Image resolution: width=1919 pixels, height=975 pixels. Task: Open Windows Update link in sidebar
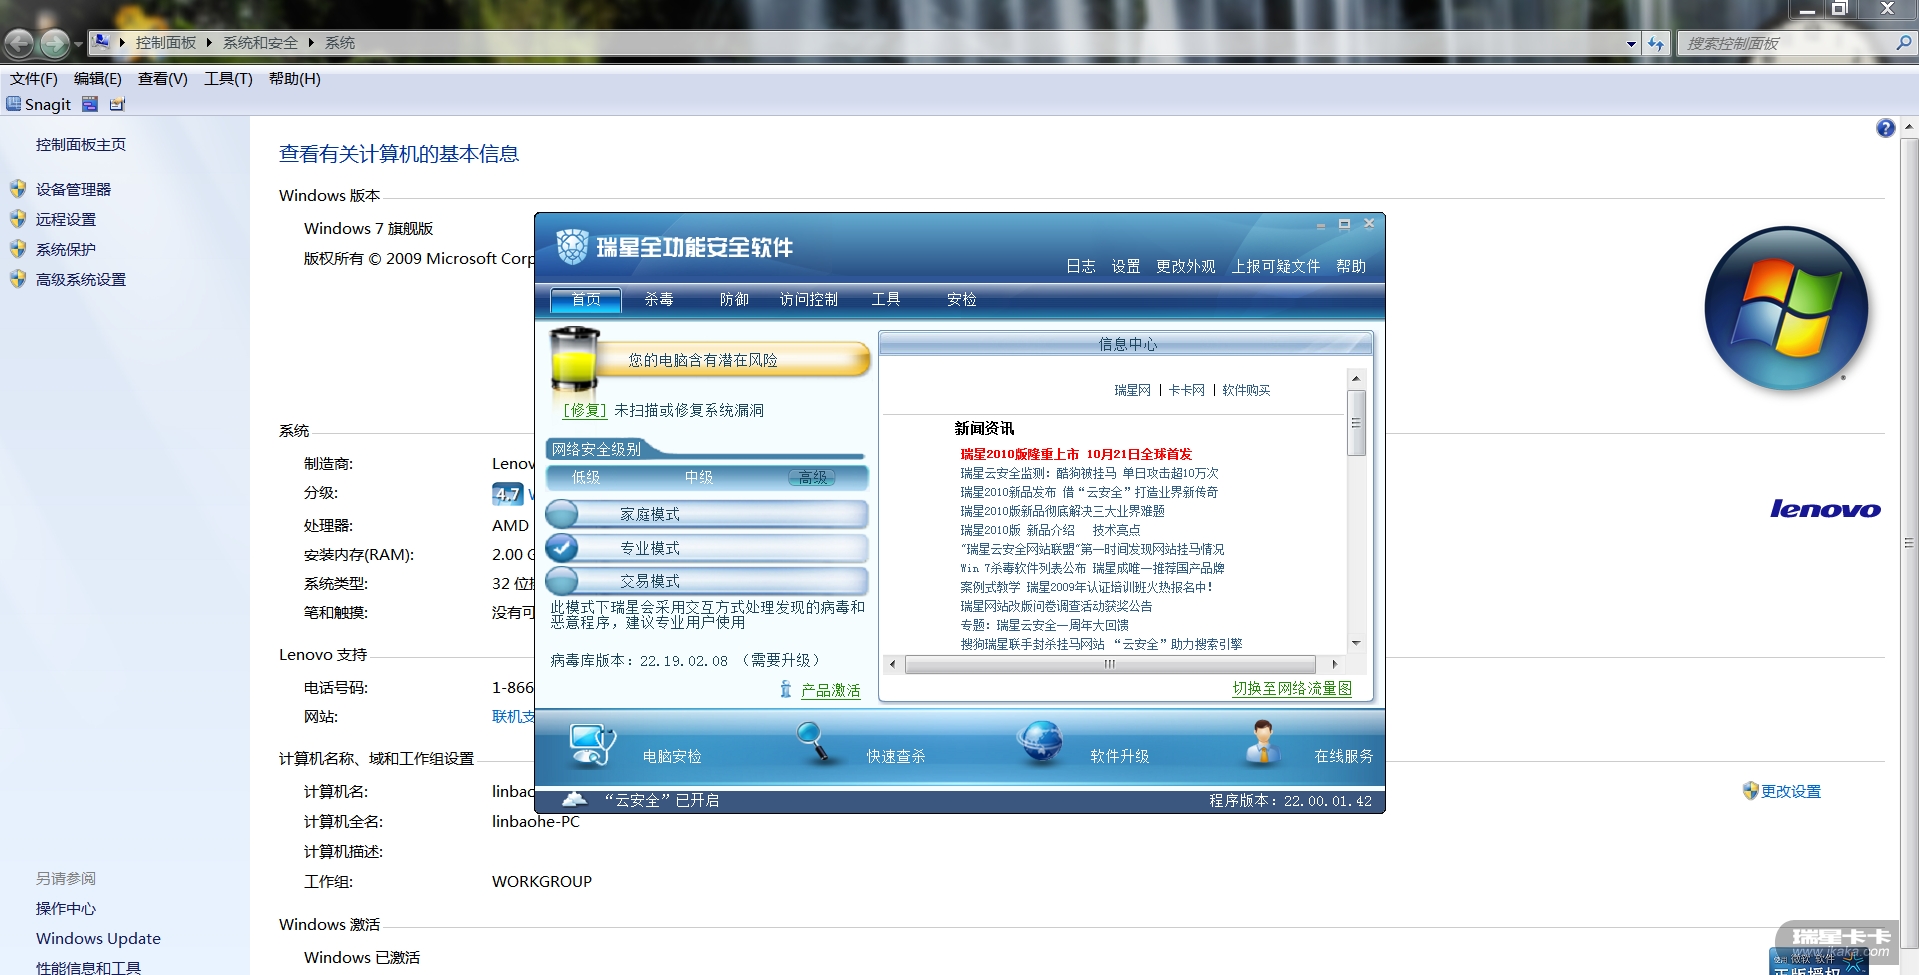98,938
